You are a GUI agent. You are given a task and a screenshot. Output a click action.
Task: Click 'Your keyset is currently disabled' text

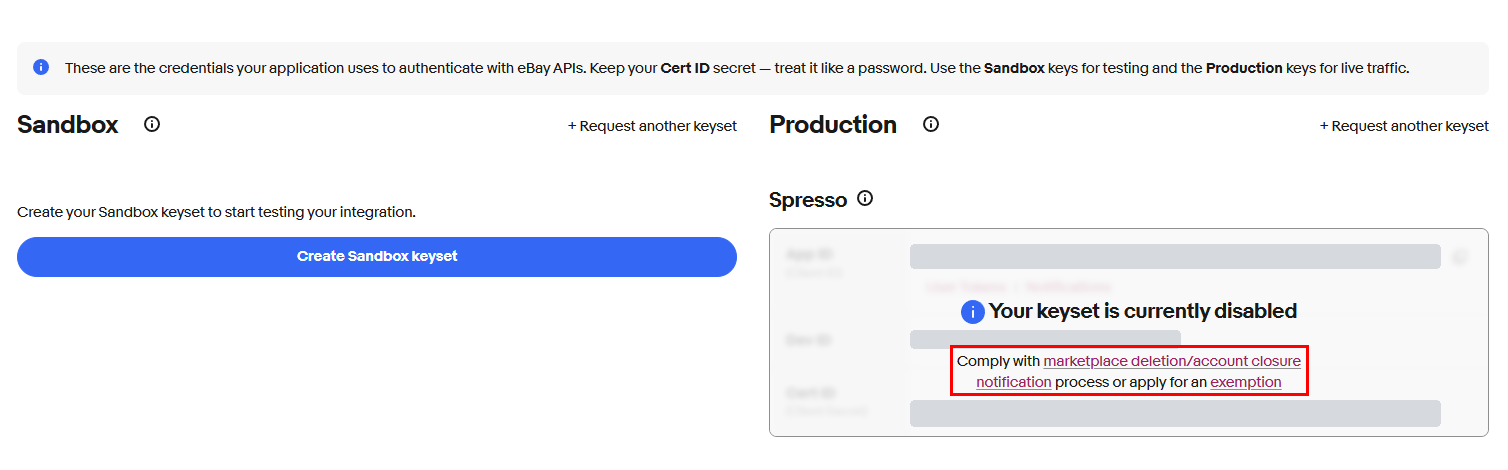tap(1143, 311)
